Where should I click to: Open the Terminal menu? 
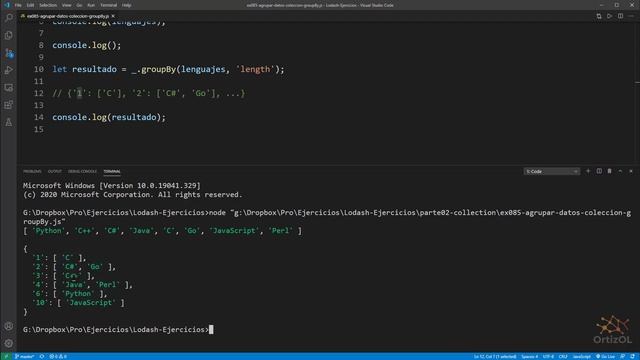coord(109,5)
